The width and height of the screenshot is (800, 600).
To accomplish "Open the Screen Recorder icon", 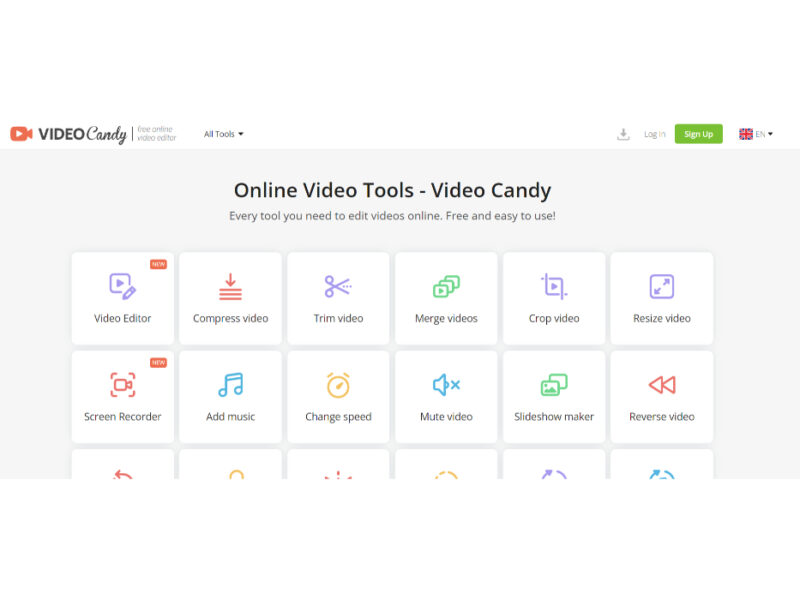I will coord(122,384).
